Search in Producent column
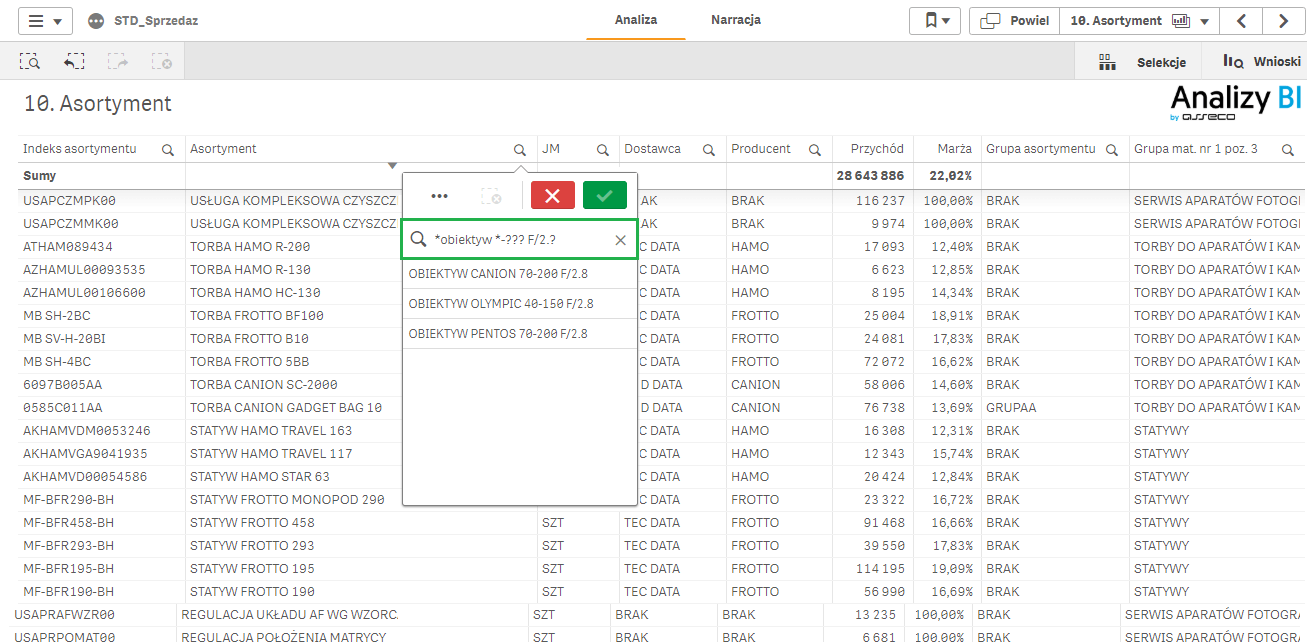The image size is (1308, 642). [815, 150]
